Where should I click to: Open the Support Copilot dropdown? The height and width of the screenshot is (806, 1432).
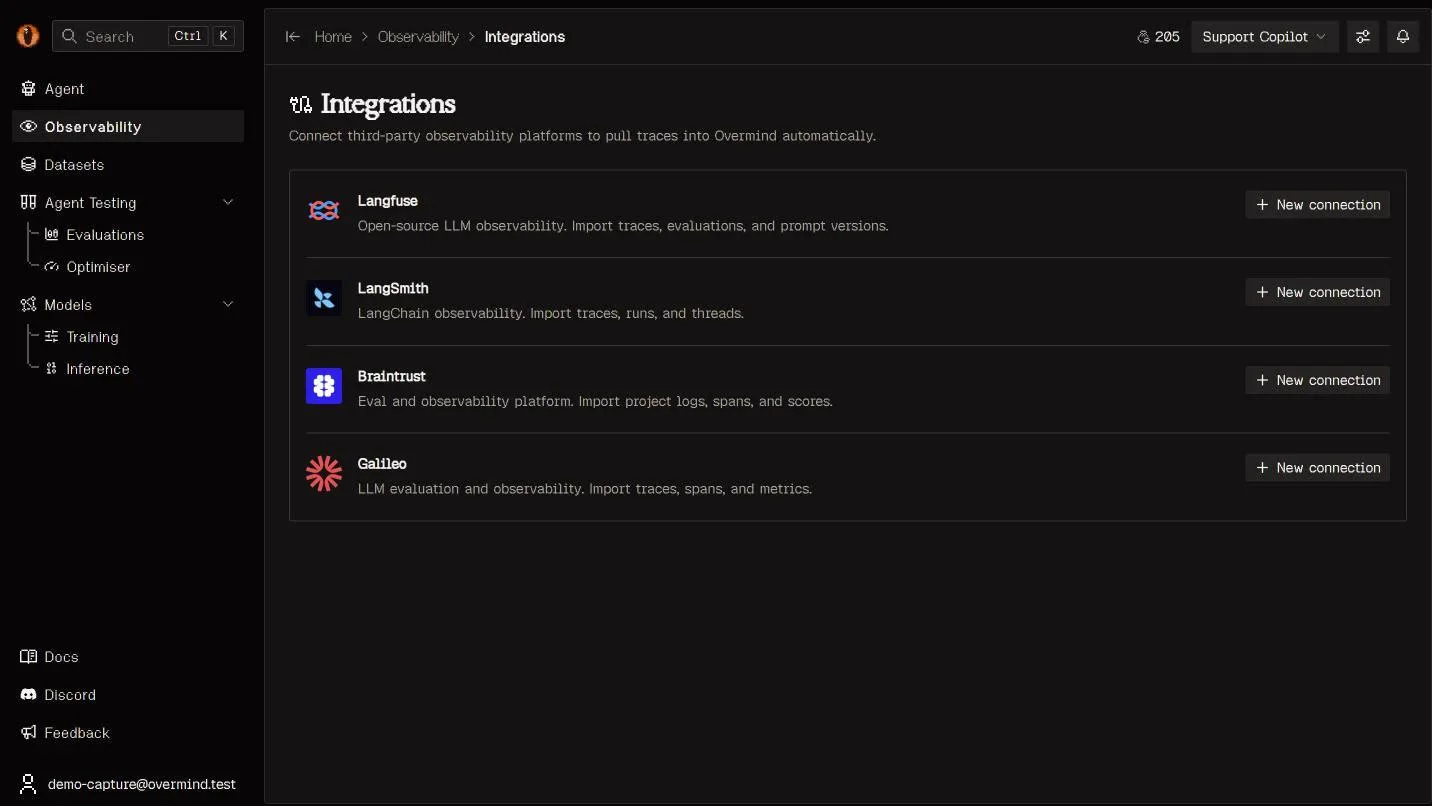pos(1264,37)
